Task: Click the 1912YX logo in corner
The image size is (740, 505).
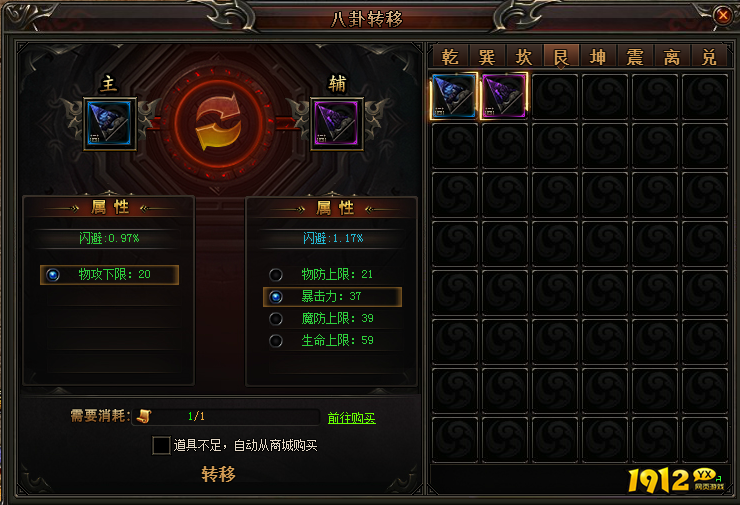Action: (x=675, y=480)
